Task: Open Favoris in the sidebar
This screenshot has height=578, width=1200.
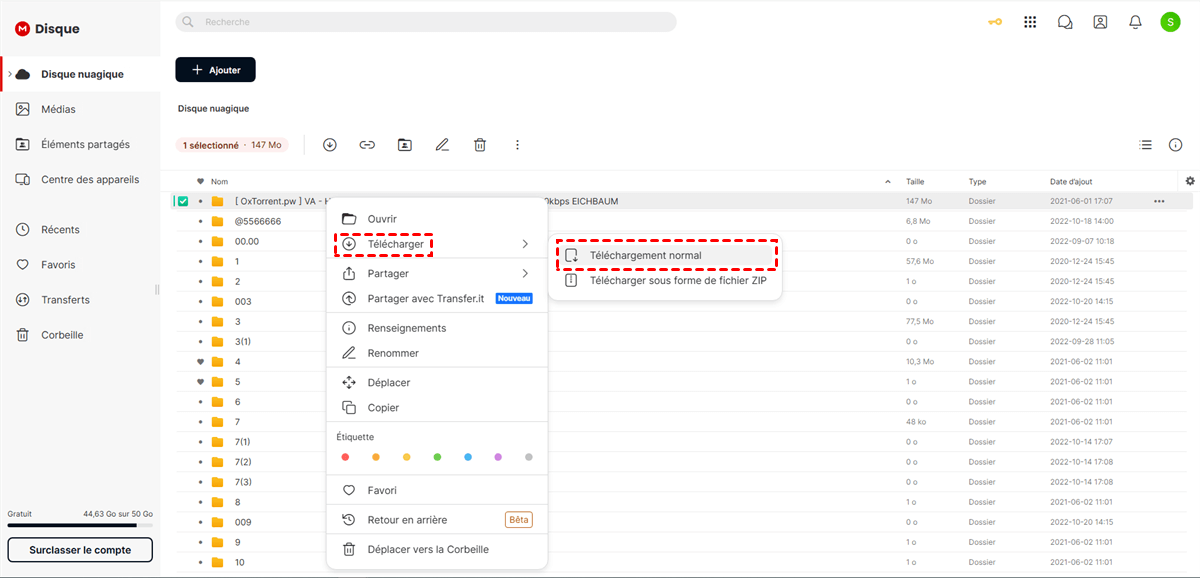Action: (x=80, y=264)
